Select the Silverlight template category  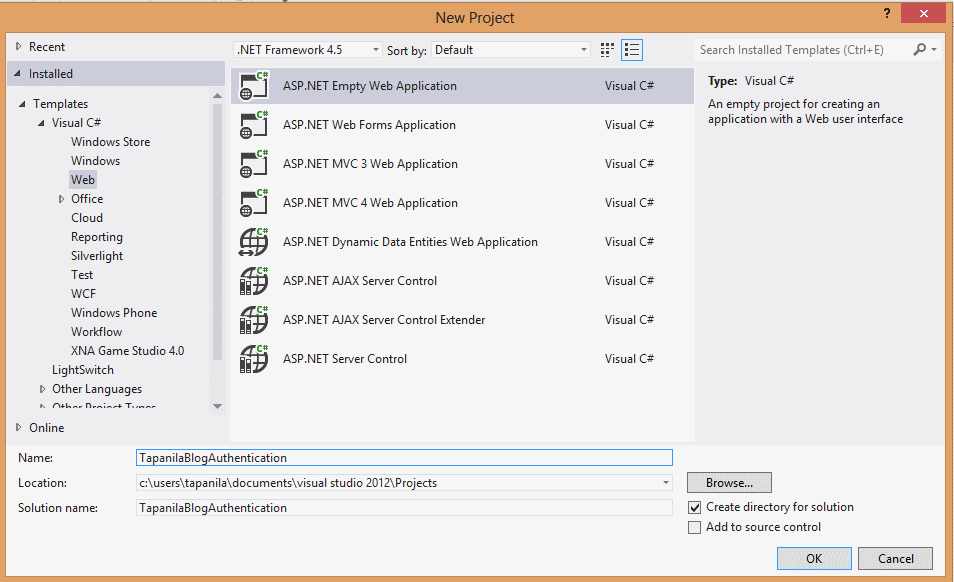pos(97,255)
